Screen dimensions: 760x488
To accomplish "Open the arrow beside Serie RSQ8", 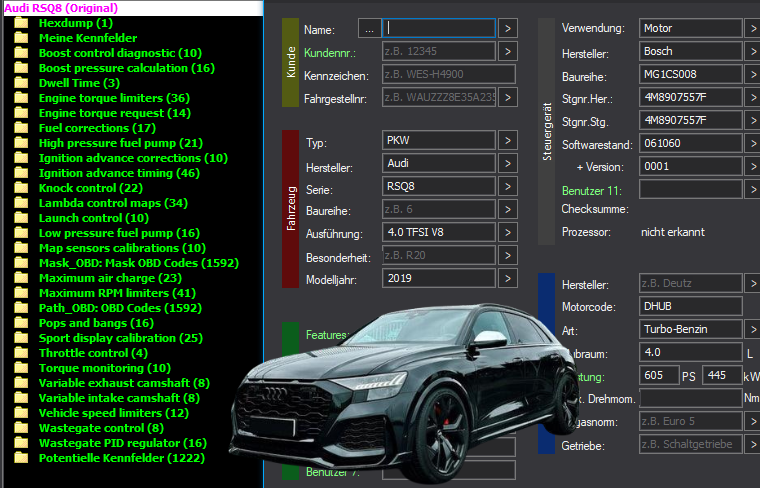I will coord(507,186).
